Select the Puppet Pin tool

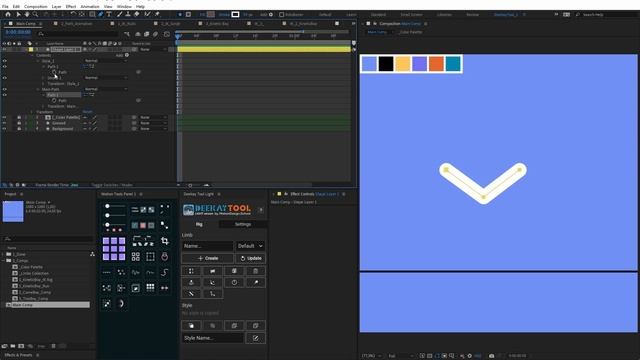coord(157,14)
